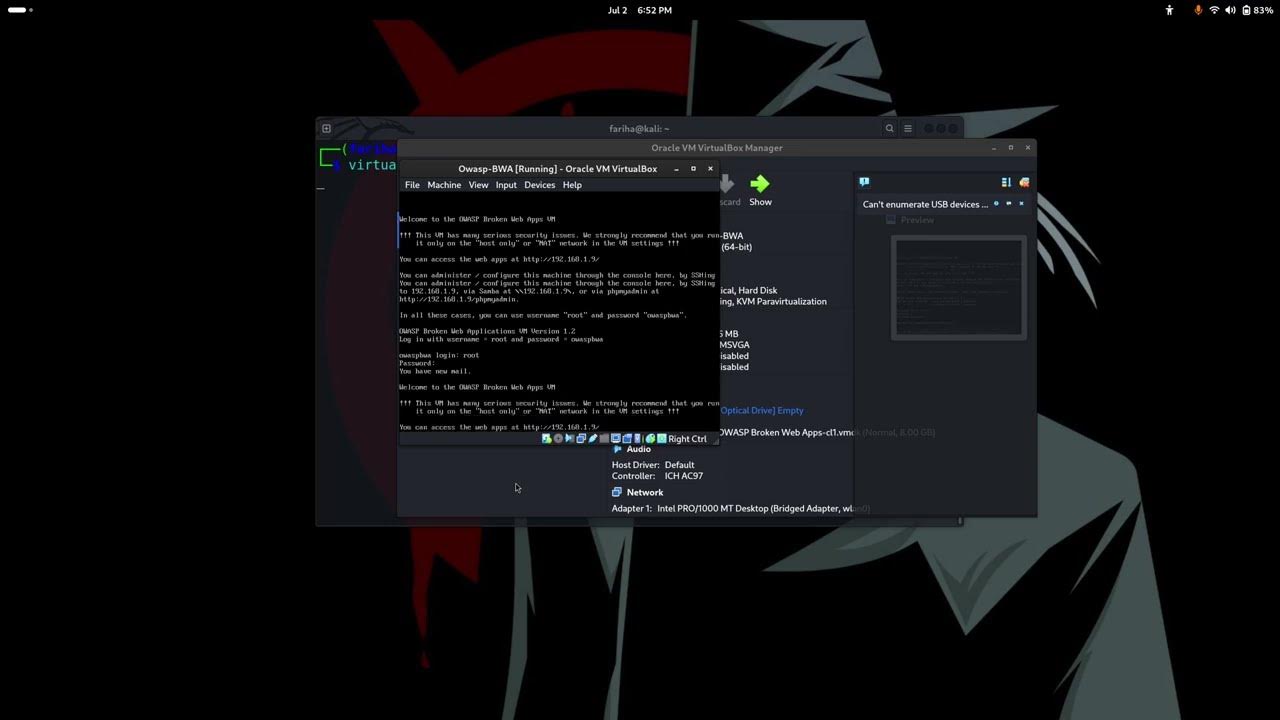
Task: Click the audio status bar icon
Action: [569, 438]
